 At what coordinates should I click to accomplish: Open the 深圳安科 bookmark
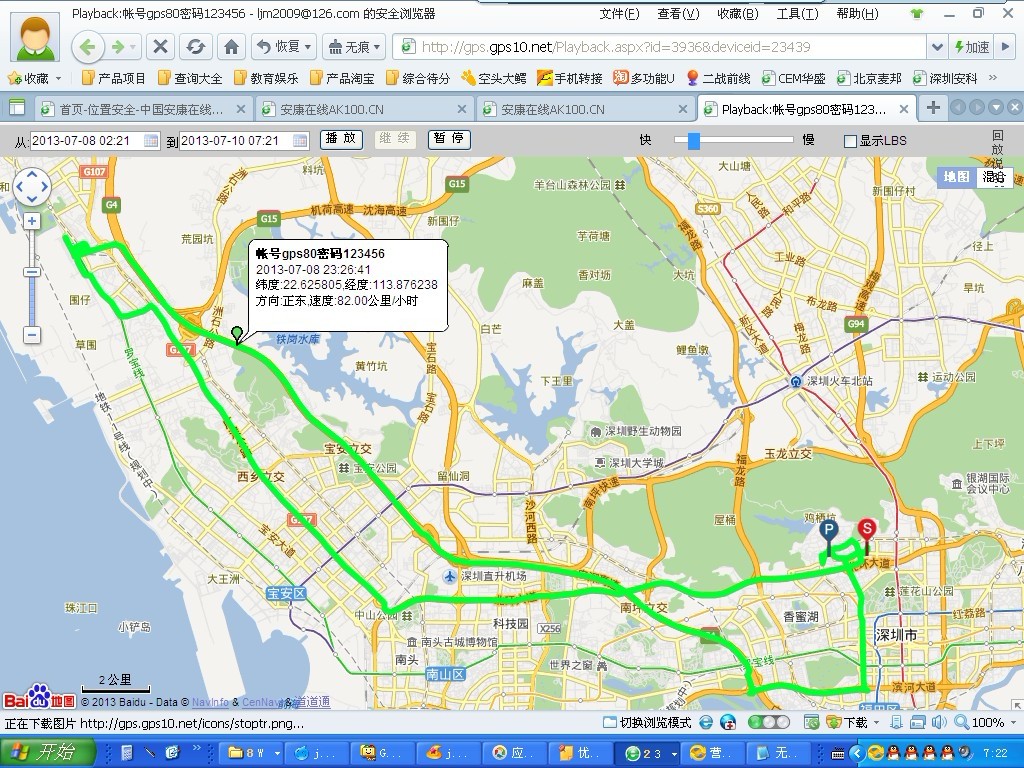(x=945, y=78)
